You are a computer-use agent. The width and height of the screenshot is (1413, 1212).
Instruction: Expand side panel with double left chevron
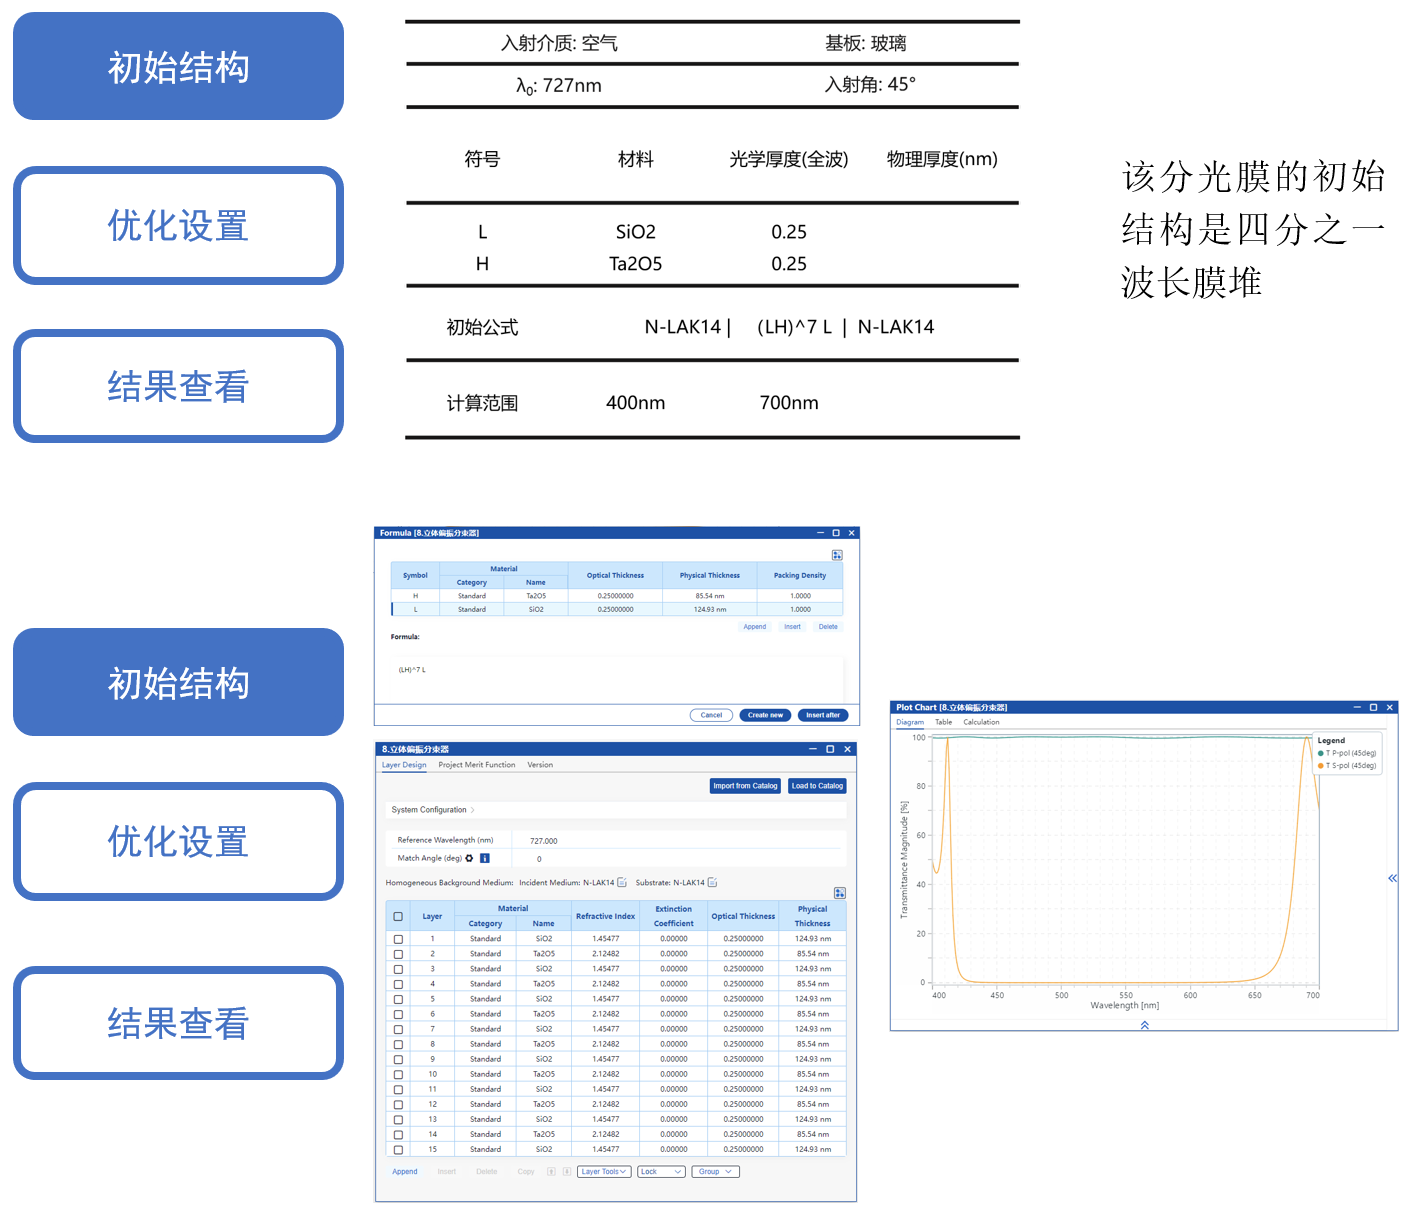click(x=1392, y=878)
